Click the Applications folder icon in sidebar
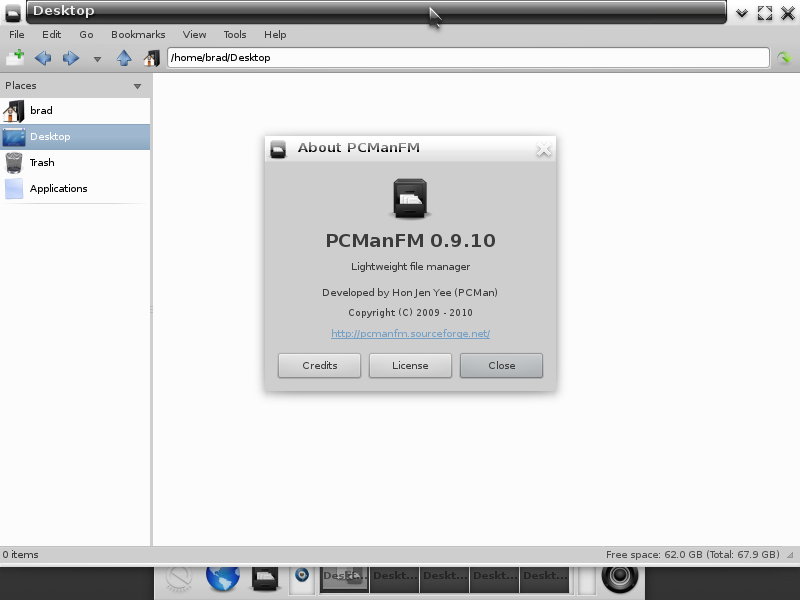Screen dimensions: 800x600 [14, 189]
